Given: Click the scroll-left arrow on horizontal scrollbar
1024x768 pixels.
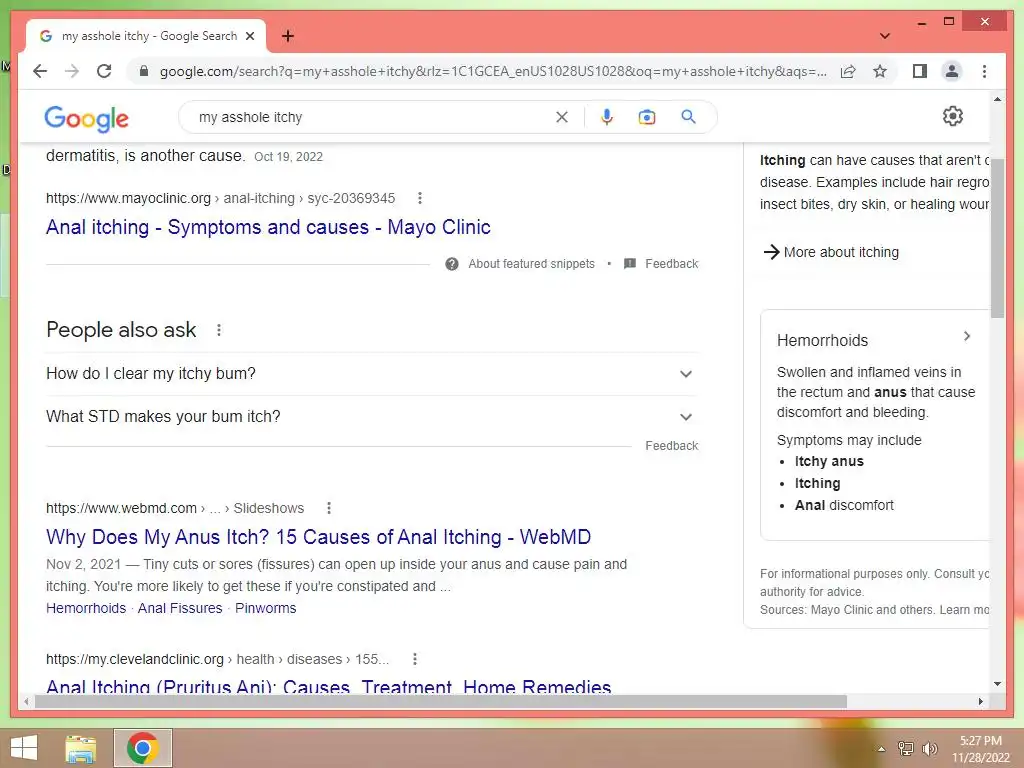Looking at the screenshot, I should click(25, 701).
